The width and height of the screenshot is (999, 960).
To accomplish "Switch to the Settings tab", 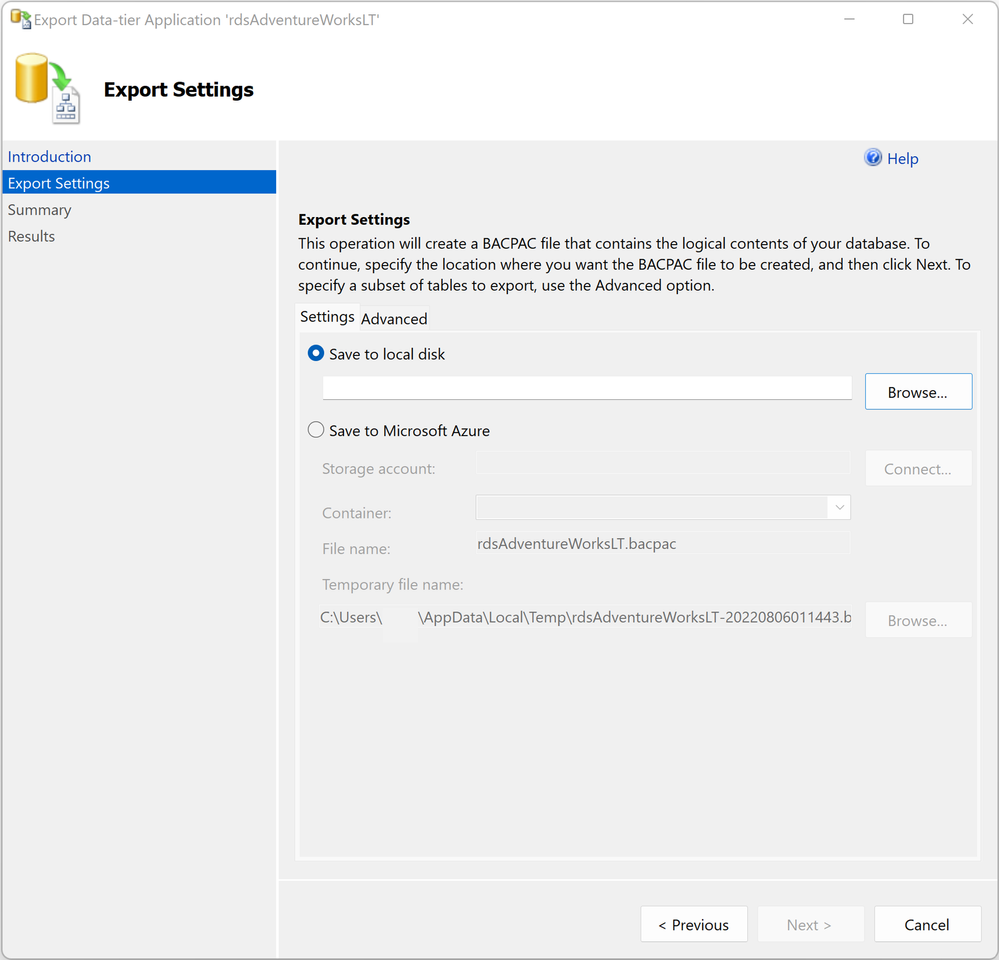I will 327,317.
